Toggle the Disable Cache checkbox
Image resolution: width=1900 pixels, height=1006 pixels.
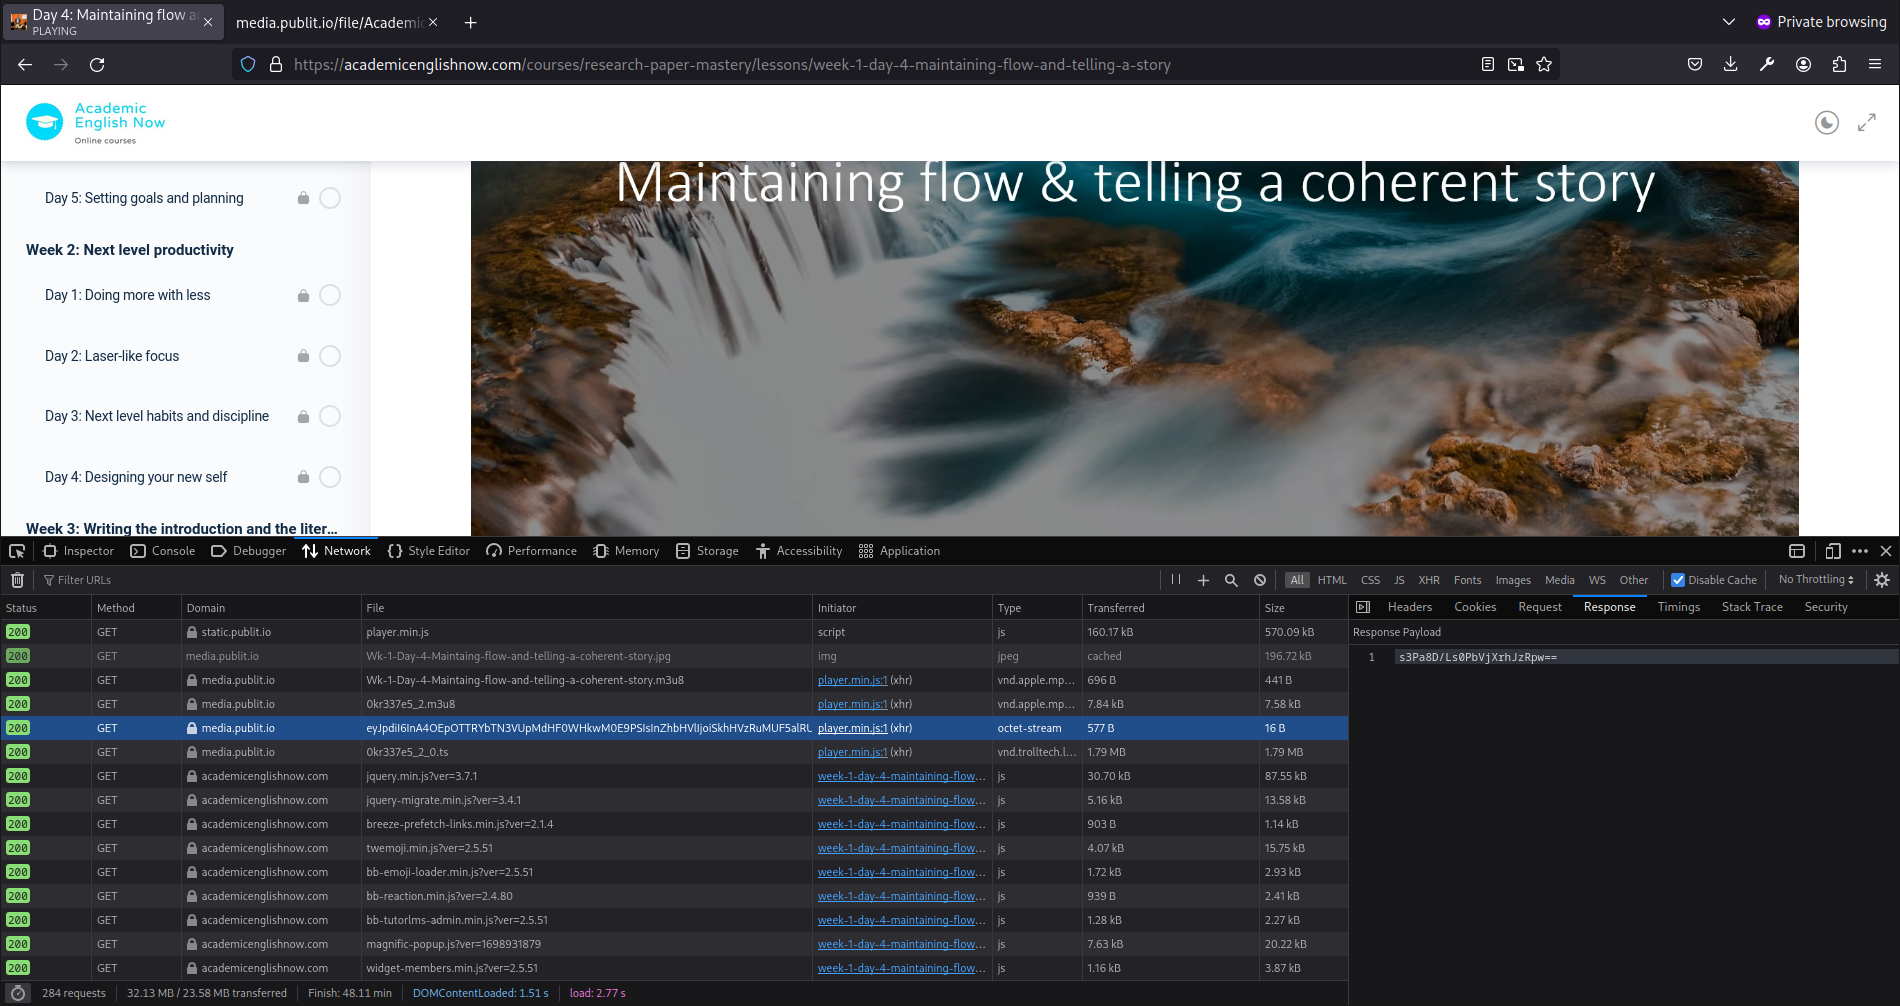pos(1678,580)
